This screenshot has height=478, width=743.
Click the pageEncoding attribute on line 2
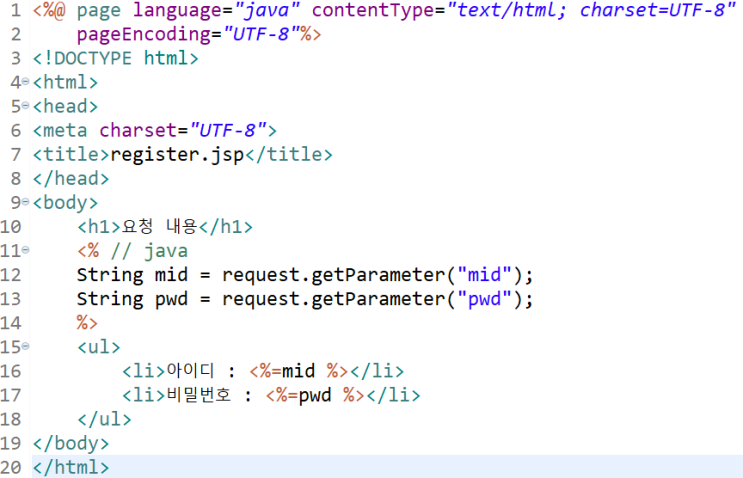tap(144, 35)
